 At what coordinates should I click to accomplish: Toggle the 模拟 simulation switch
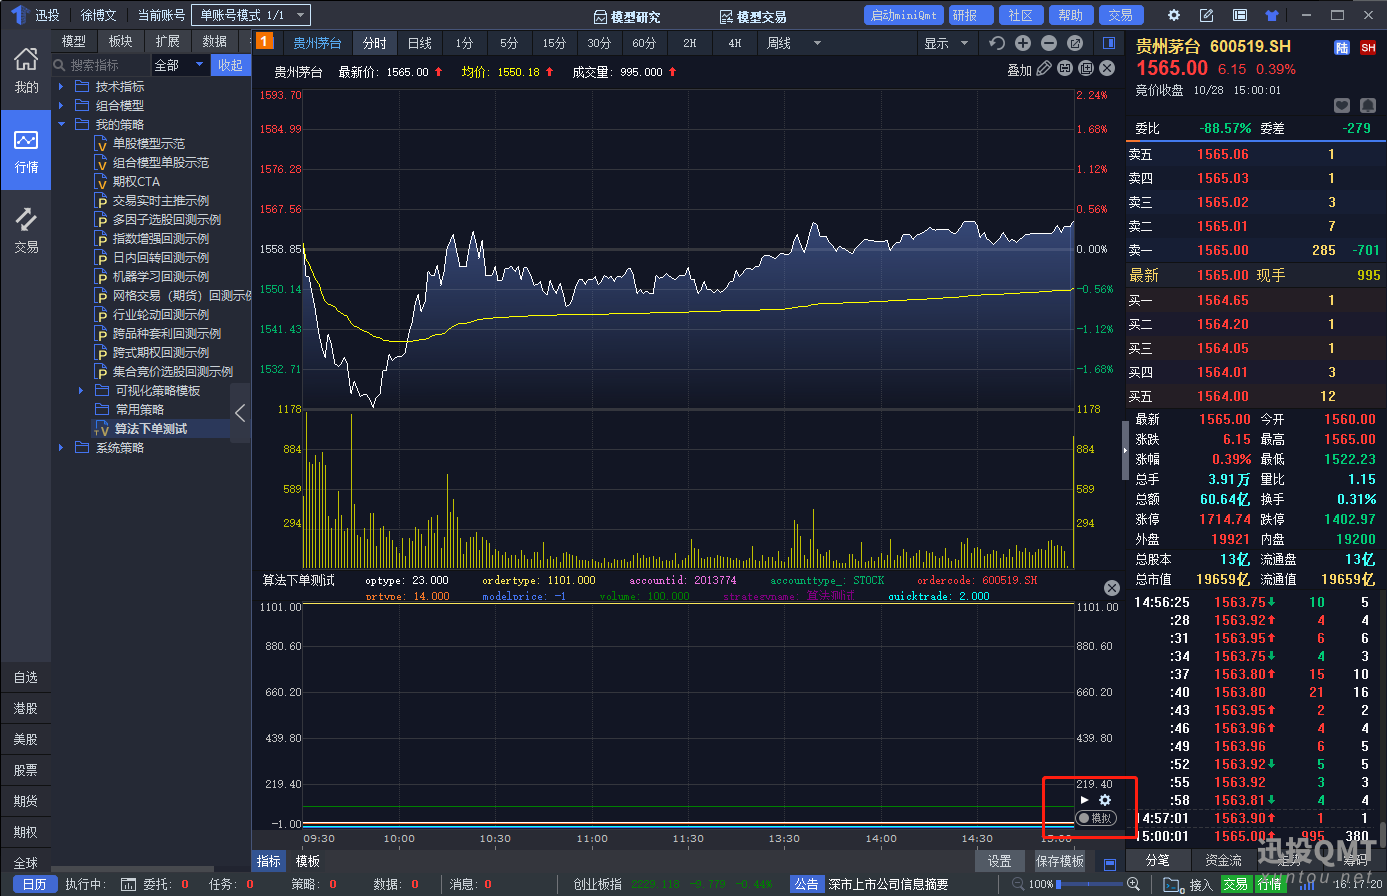(1096, 818)
